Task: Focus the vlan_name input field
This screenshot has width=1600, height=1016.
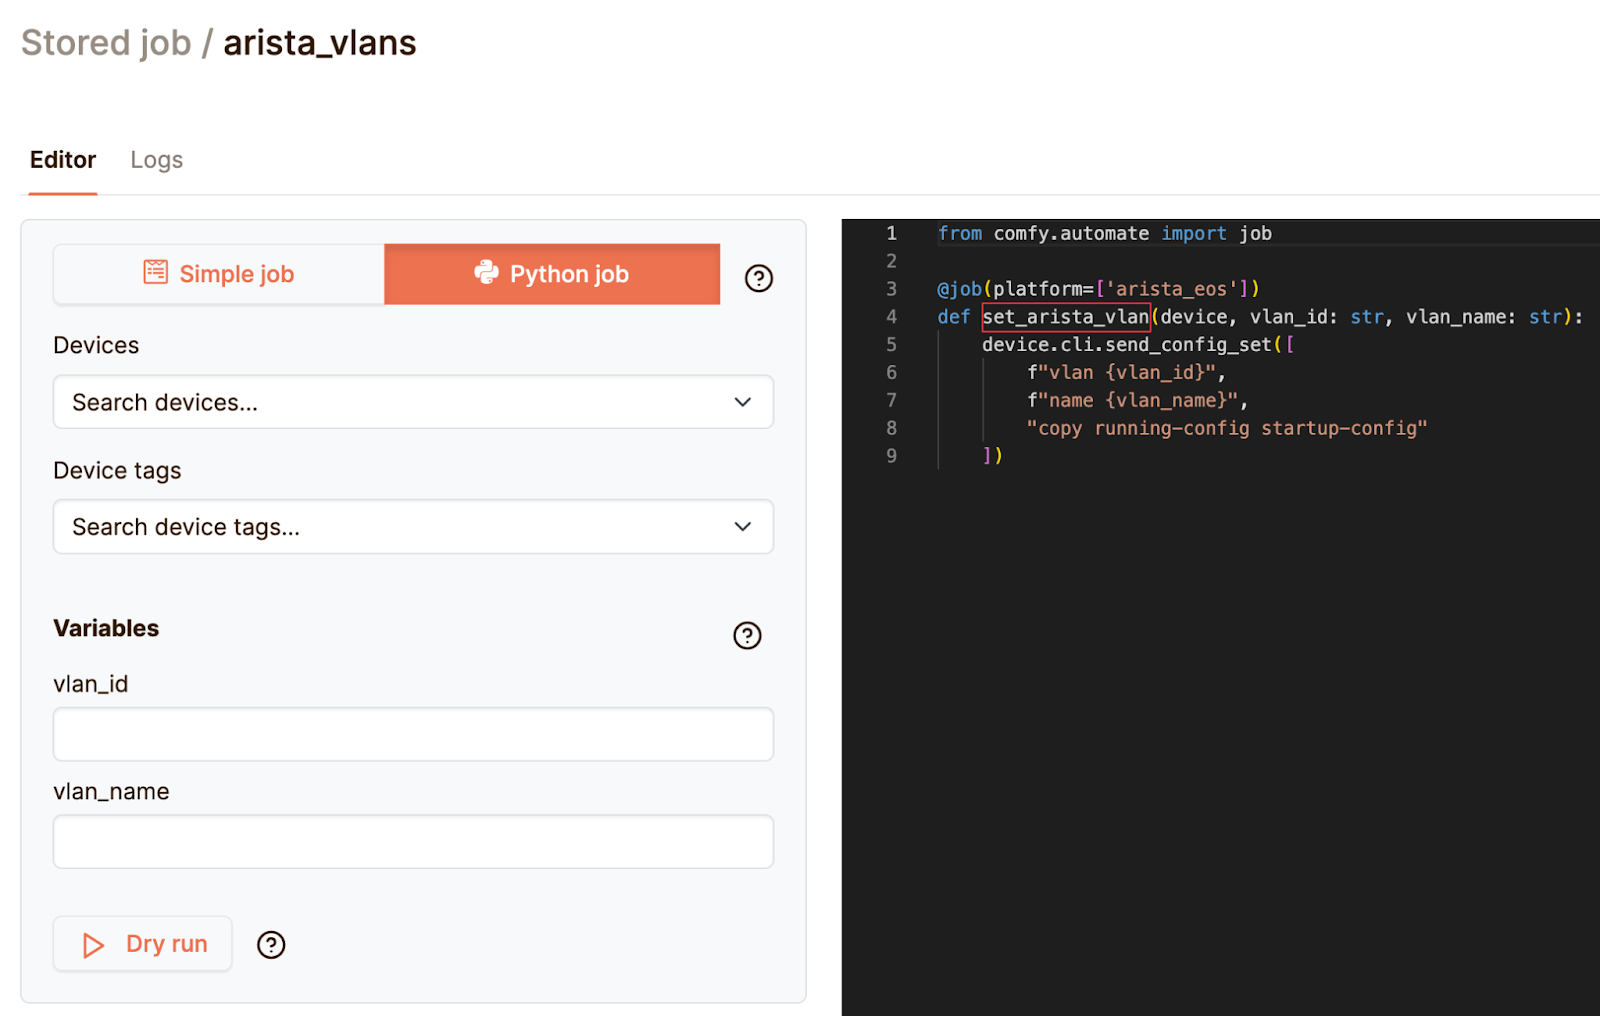Action: pyautogui.click(x=413, y=841)
